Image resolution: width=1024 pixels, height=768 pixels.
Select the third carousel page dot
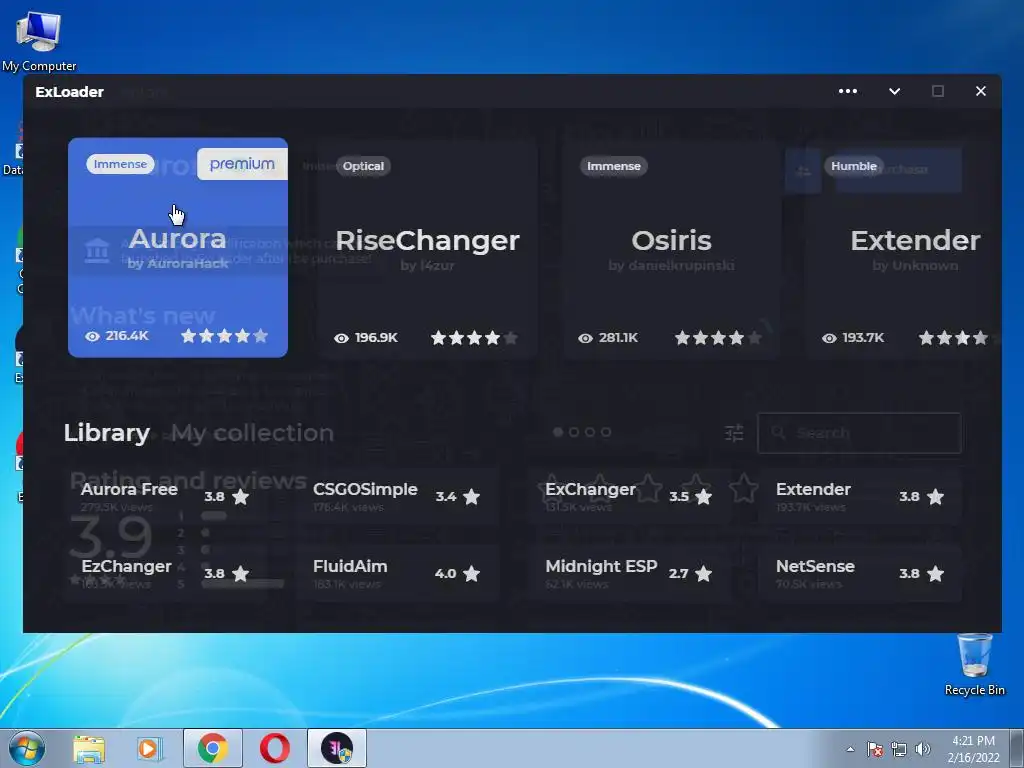[x=590, y=432]
